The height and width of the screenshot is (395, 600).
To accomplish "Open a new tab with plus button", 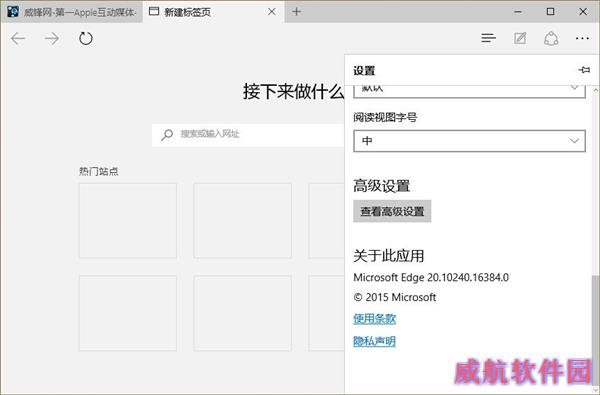I will click(296, 11).
